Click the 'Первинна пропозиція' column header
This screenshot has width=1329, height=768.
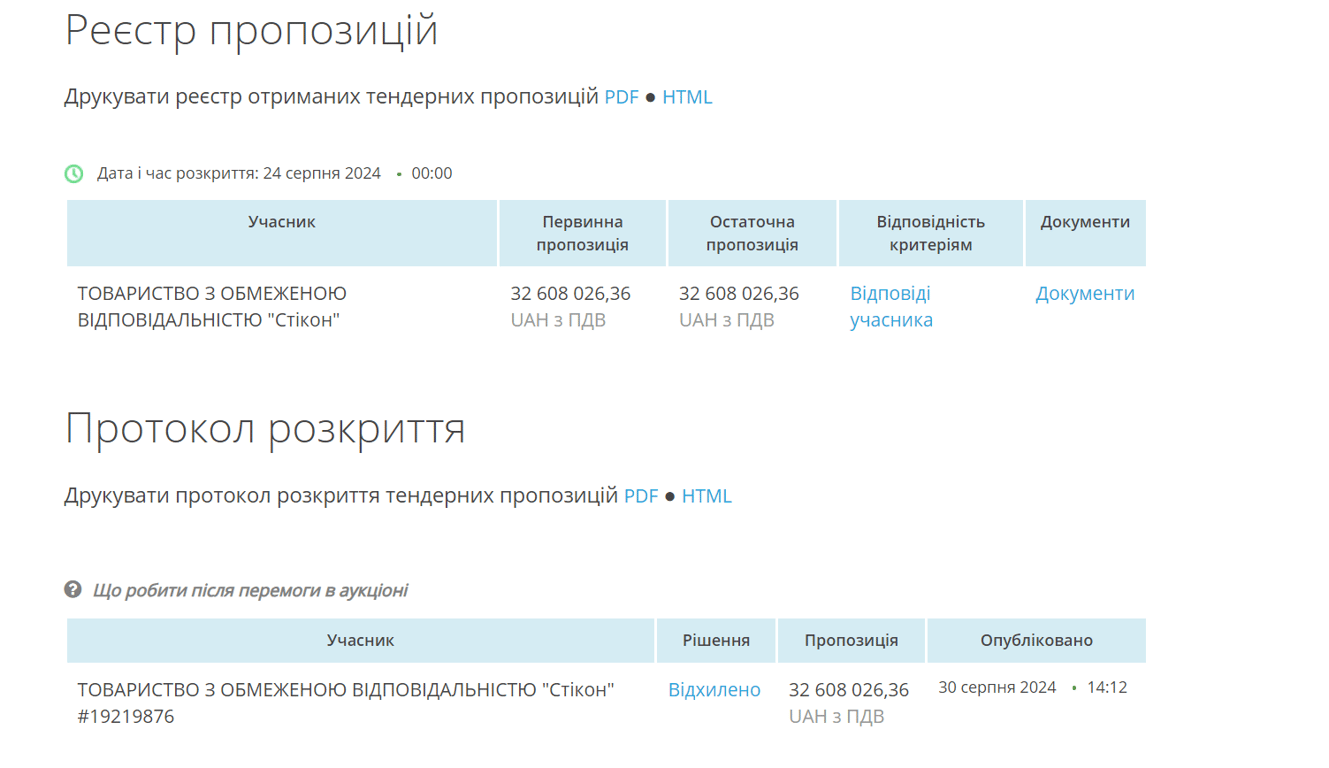[582, 233]
